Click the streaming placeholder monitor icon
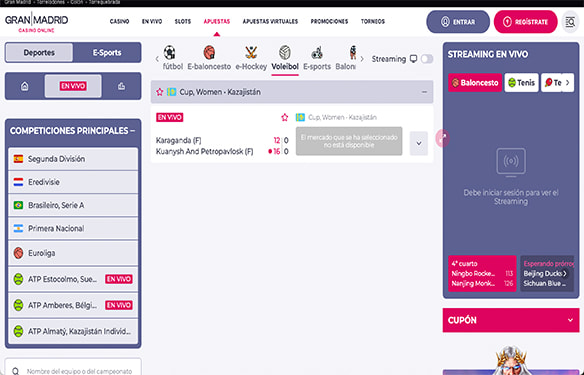The image size is (584, 375). click(x=511, y=162)
